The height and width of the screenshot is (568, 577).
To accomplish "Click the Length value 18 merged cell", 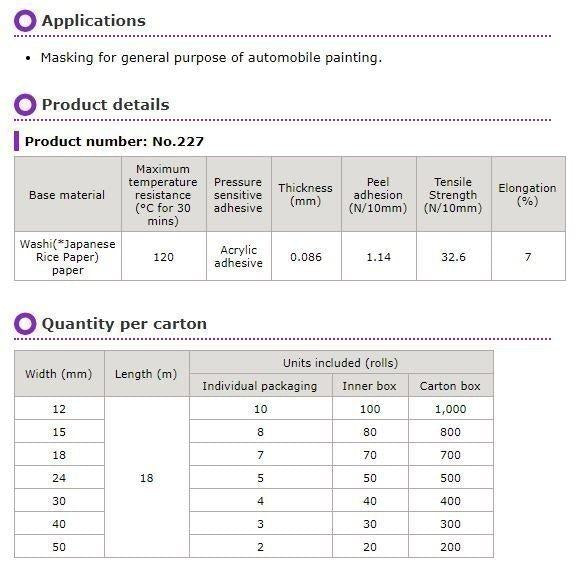I will click(147, 478).
